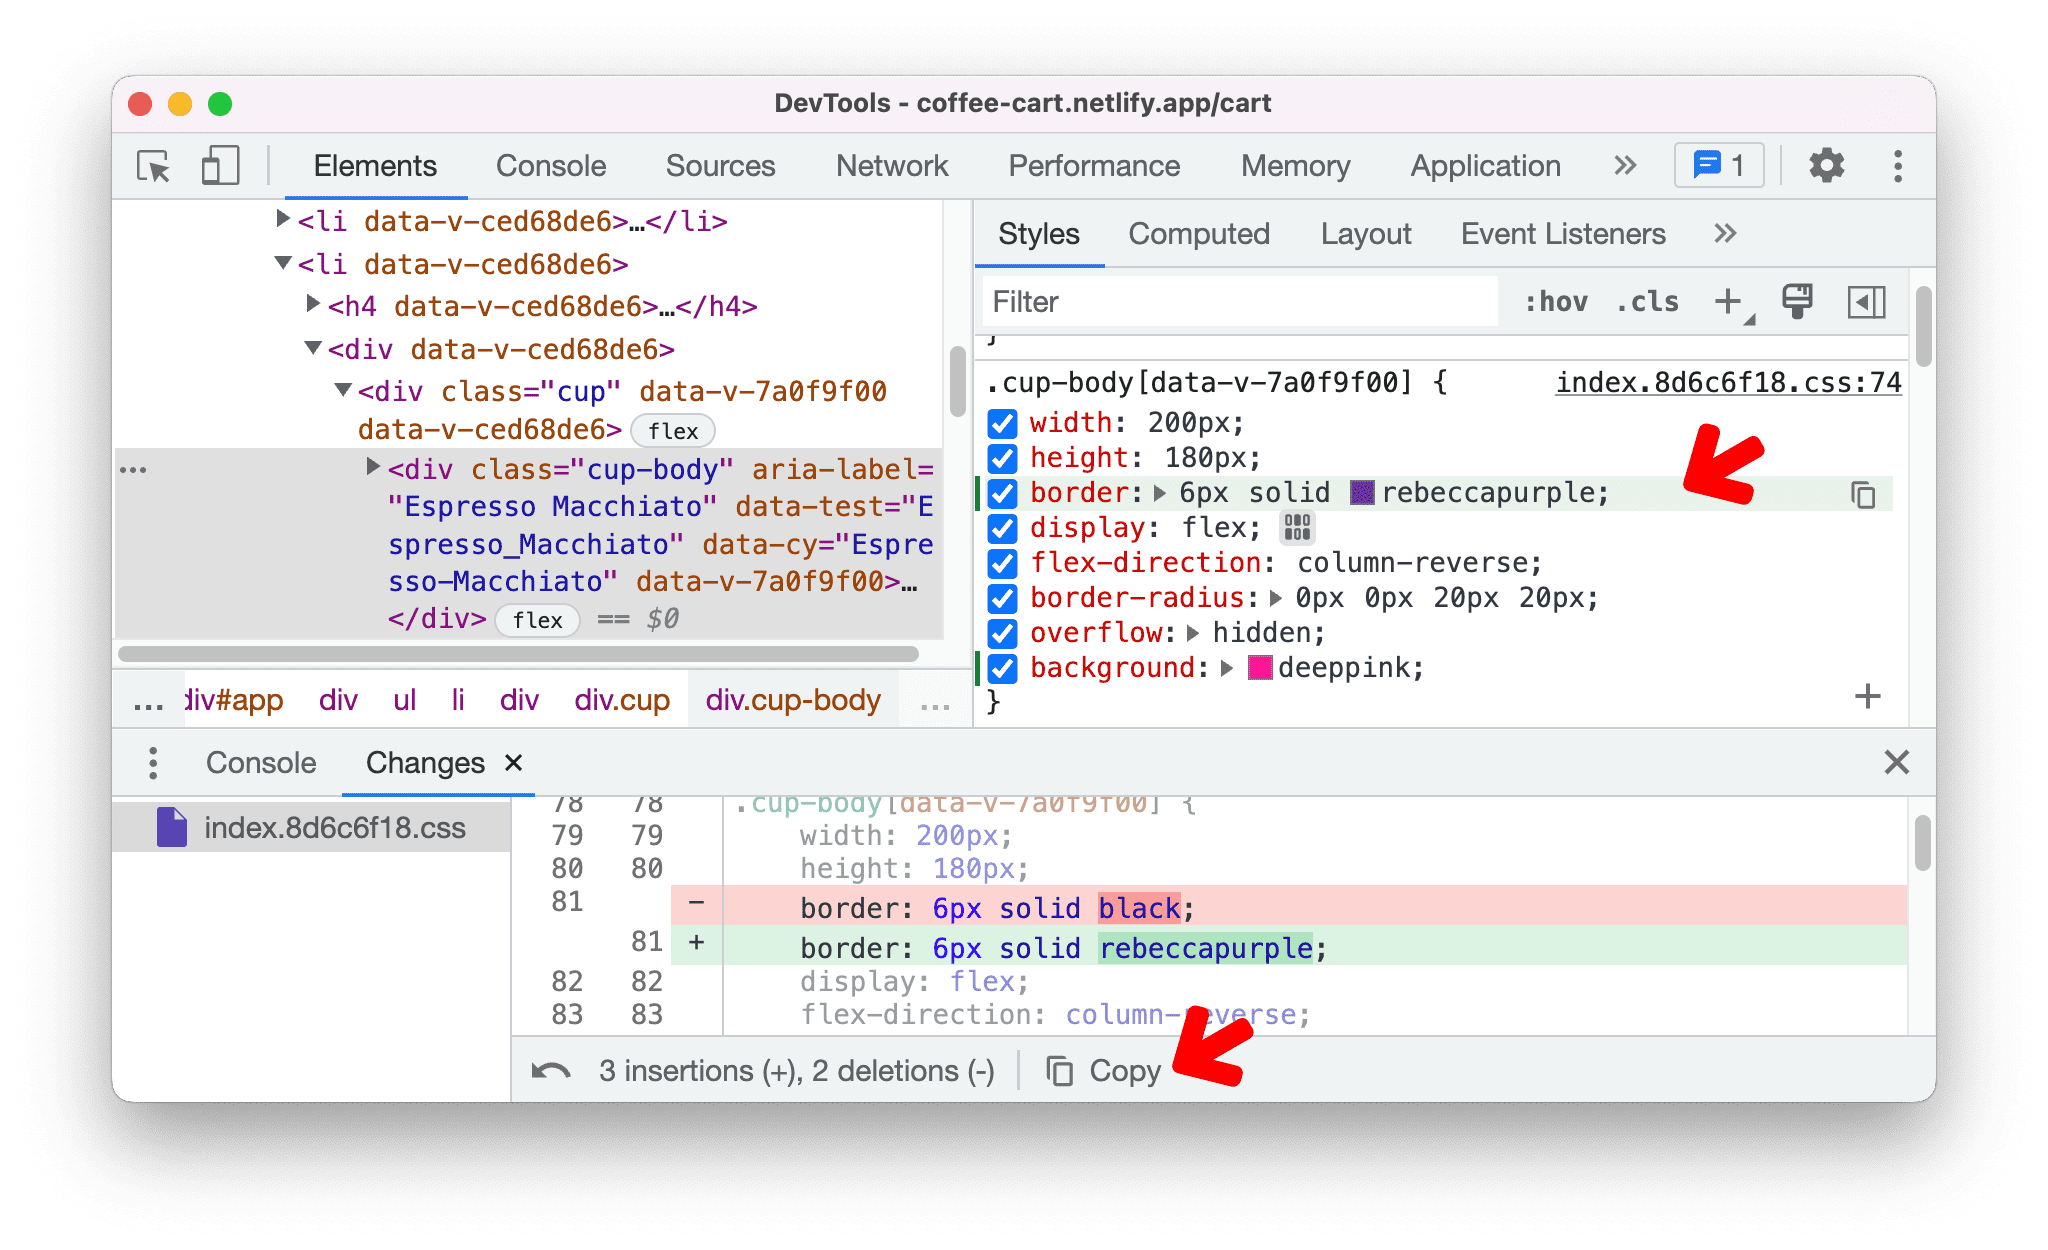Click the element picker icon
Screen dimensions: 2048x1250
[x=154, y=164]
